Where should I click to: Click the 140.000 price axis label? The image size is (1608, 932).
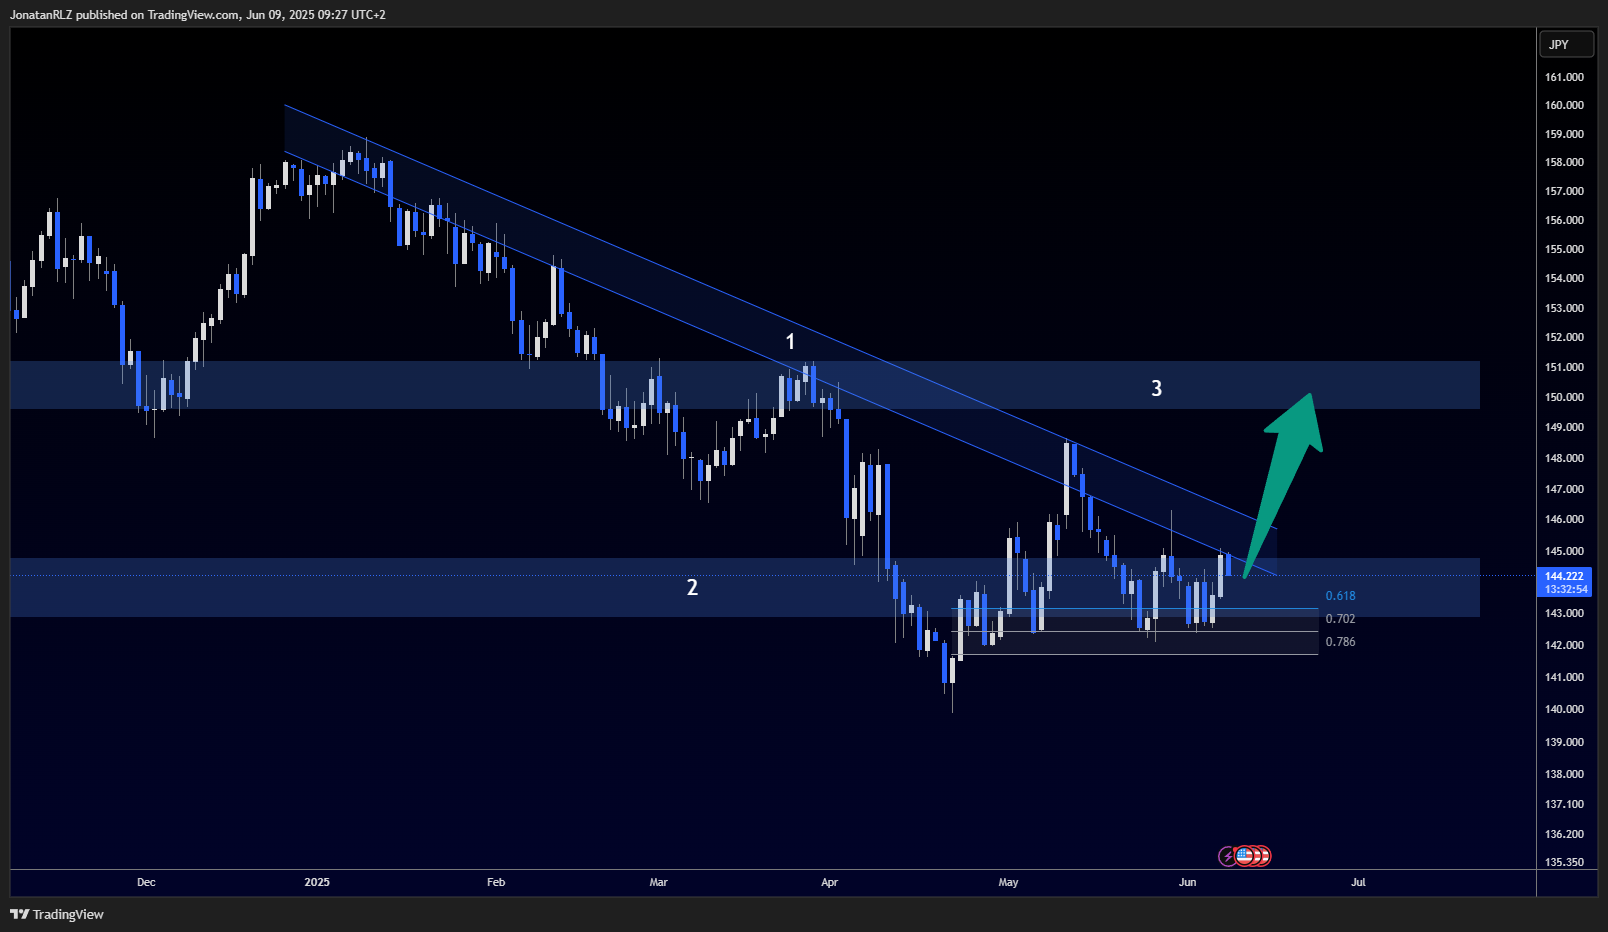[1564, 709]
